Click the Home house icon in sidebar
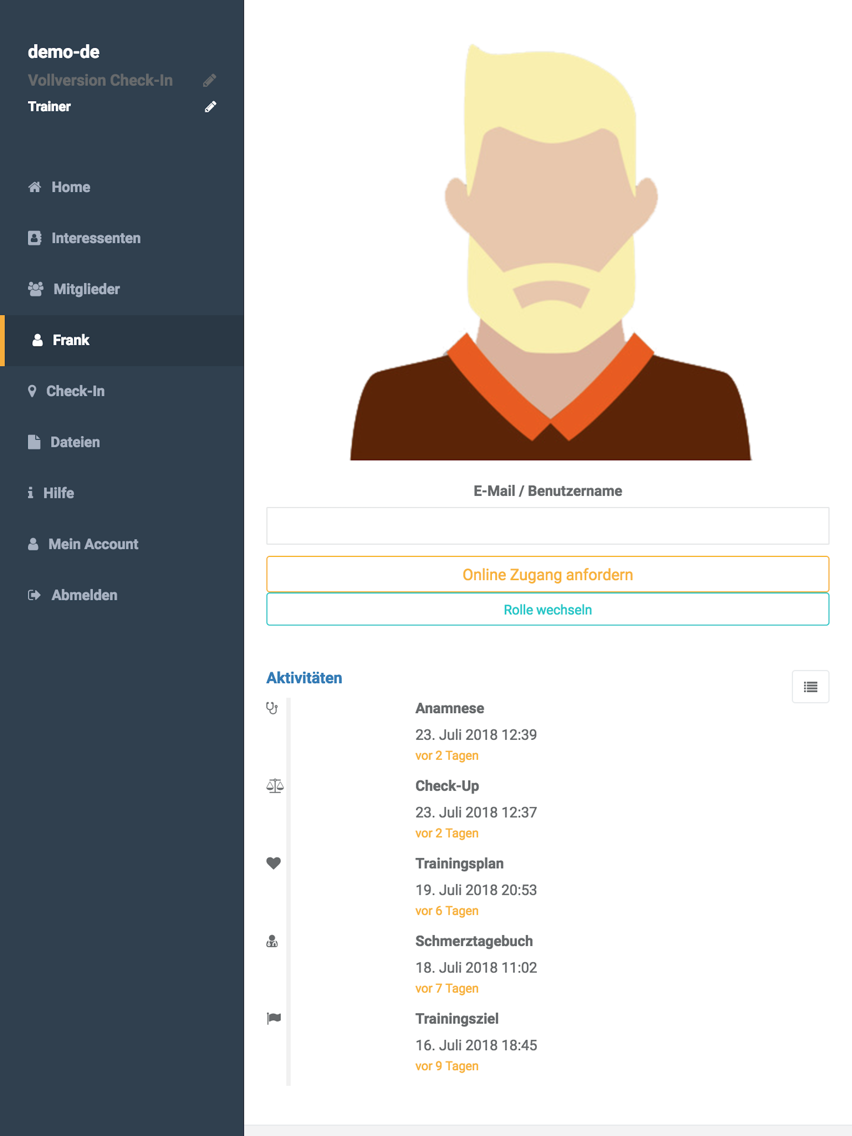The width and height of the screenshot is (852, 1136). [x=34, y=187]
